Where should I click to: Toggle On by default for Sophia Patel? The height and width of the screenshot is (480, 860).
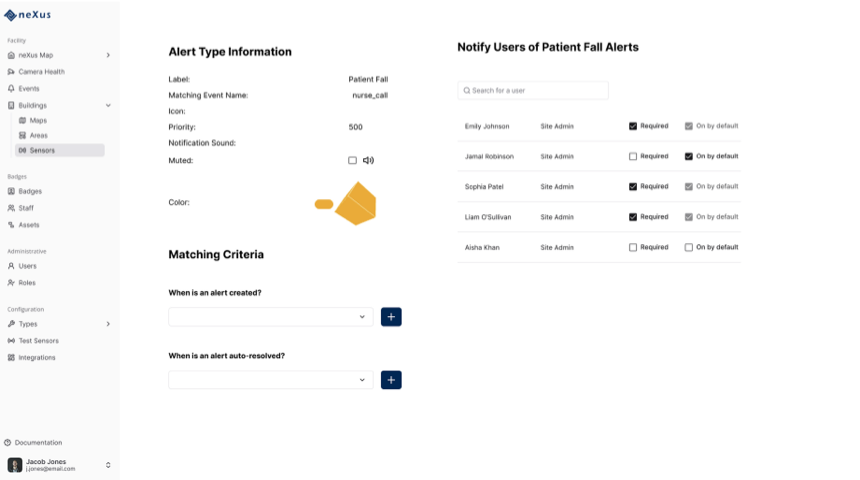coord(689,187)
